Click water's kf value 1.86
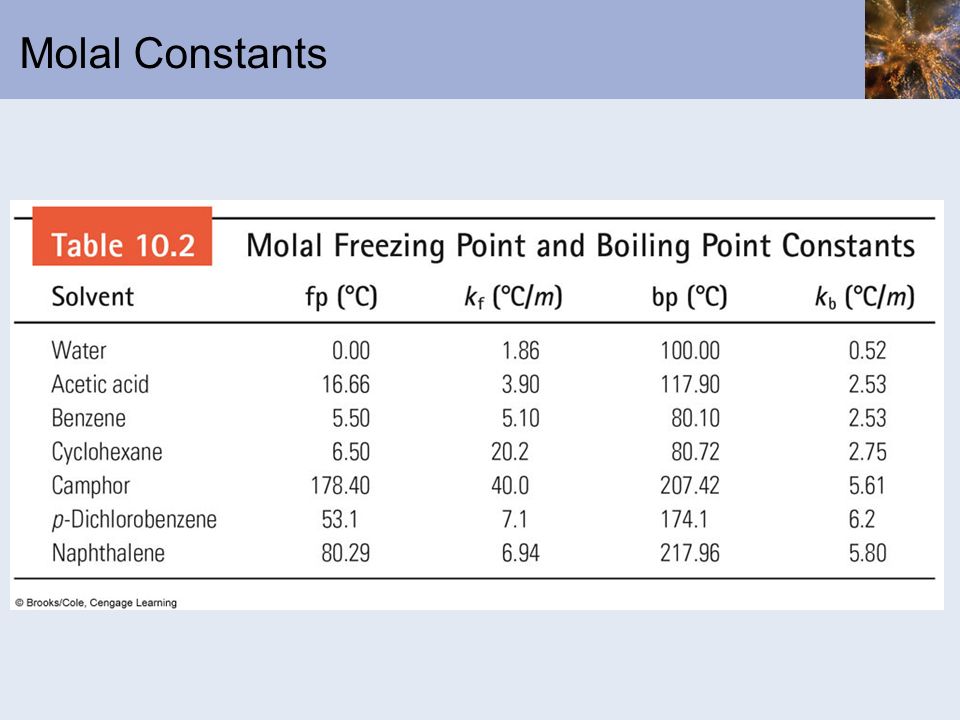960x720 pixels. click(x=520, y=351)
